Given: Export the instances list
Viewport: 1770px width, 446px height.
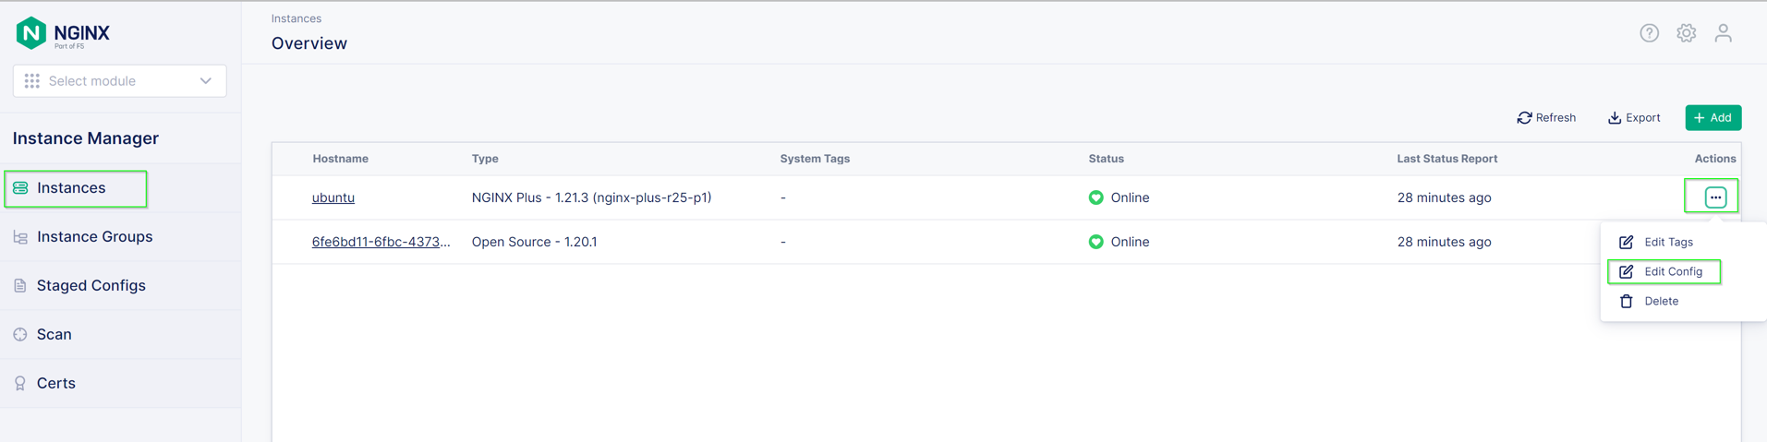Looking at the screenshot, I should pos(1634,118).
